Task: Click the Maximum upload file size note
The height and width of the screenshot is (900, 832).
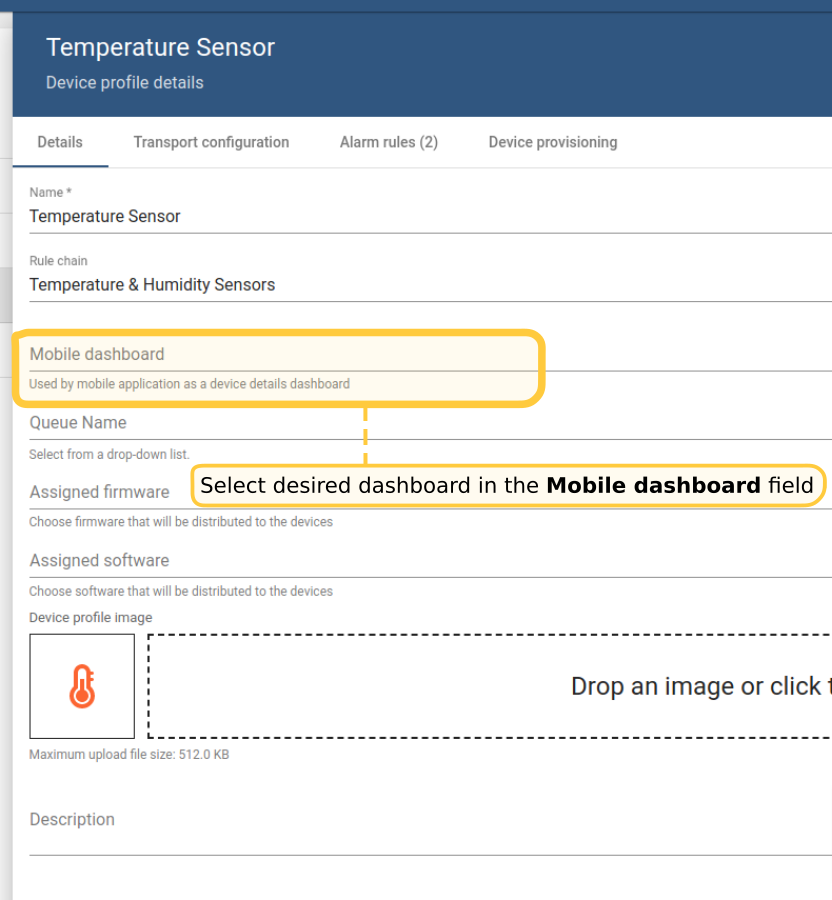Action: [x=129, y=755]
